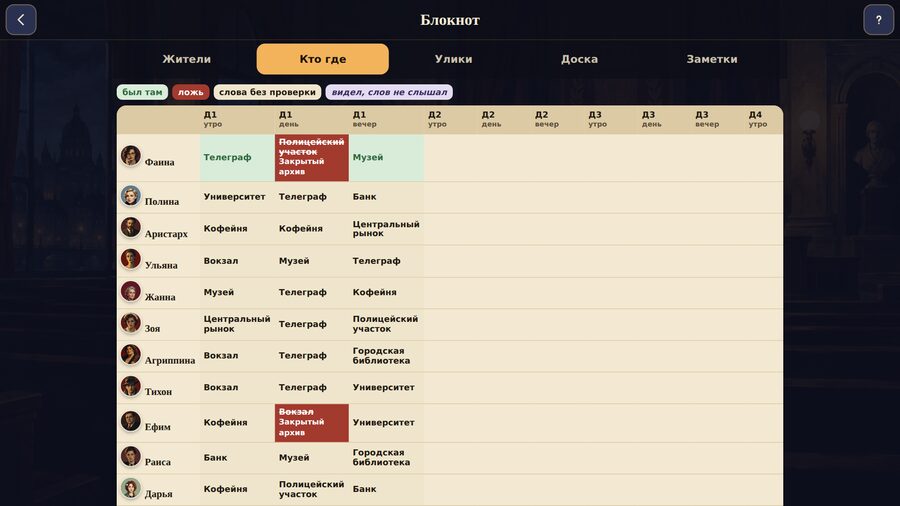Toggle the 'слова без проверки' tag

click(x=267, y=92)
